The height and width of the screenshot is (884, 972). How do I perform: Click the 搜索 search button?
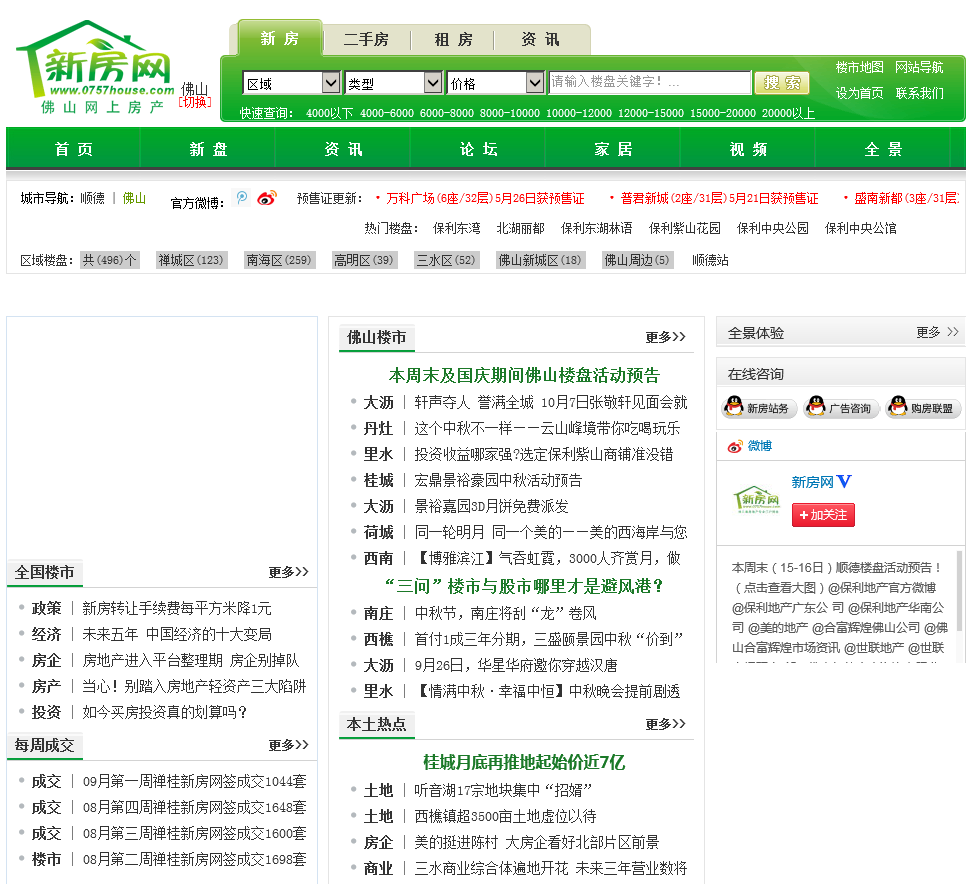click(782, 82)
